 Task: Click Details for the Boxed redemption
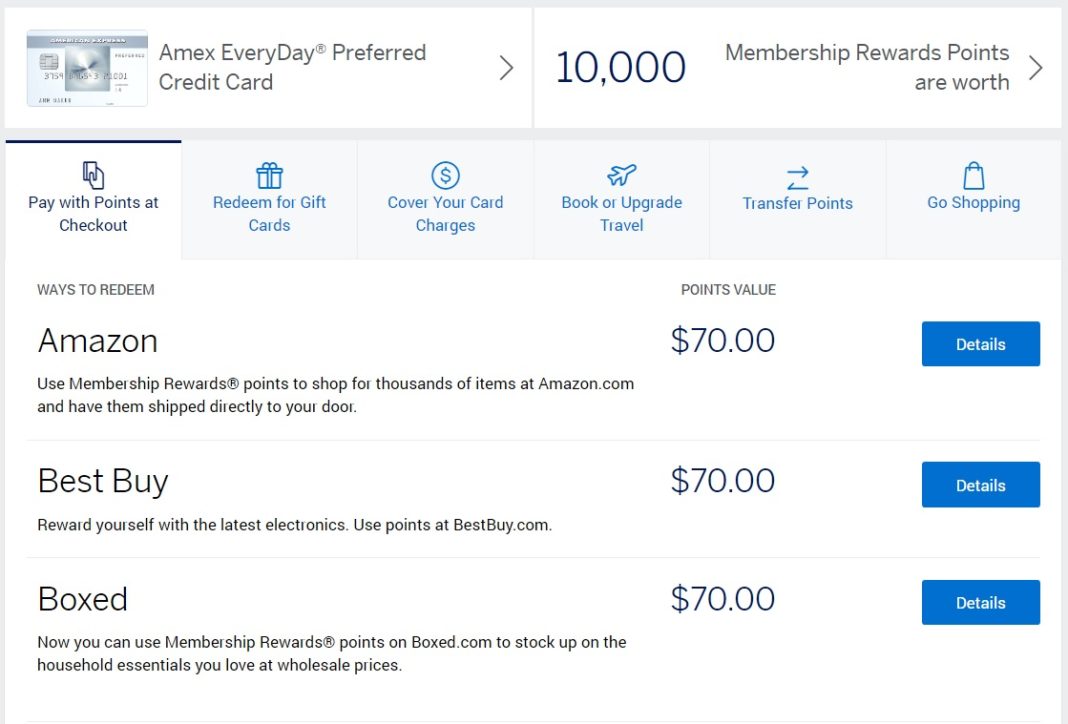(x=980, y=602)
